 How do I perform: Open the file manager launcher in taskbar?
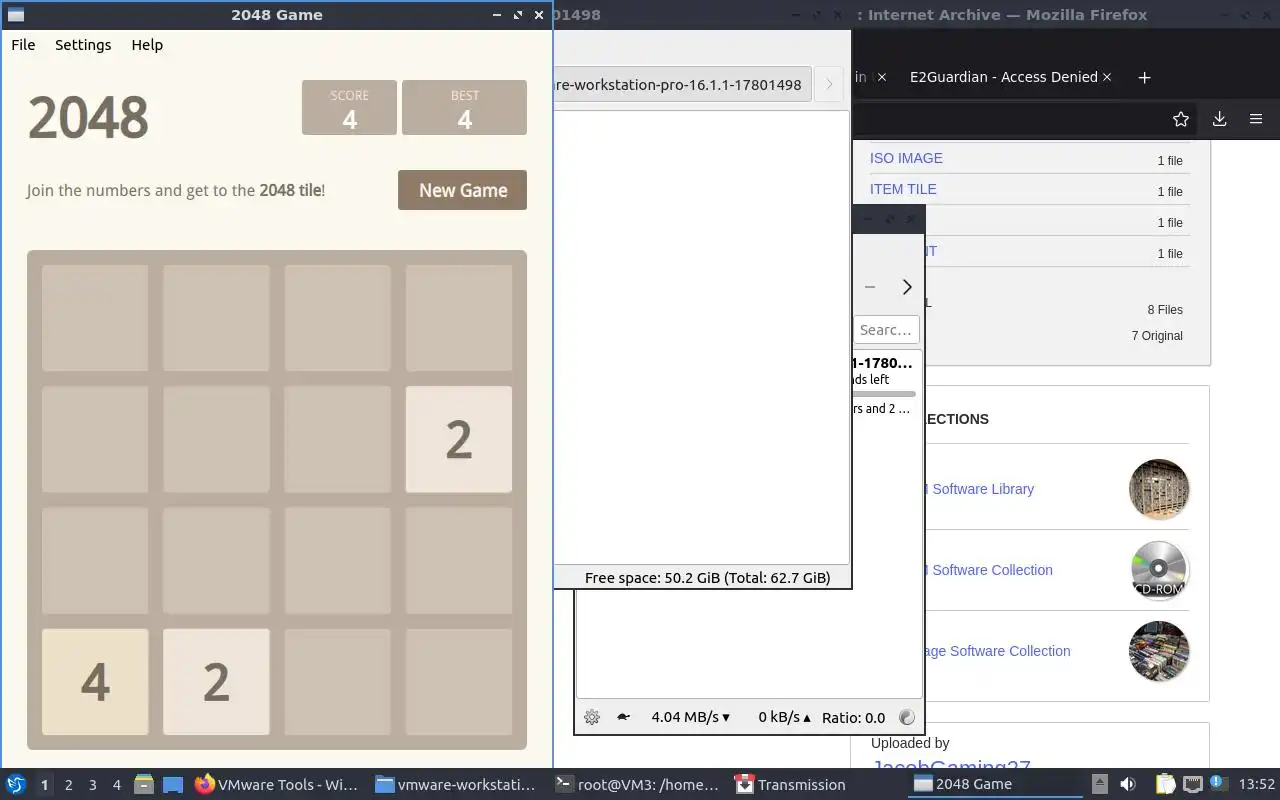[144, 784]
